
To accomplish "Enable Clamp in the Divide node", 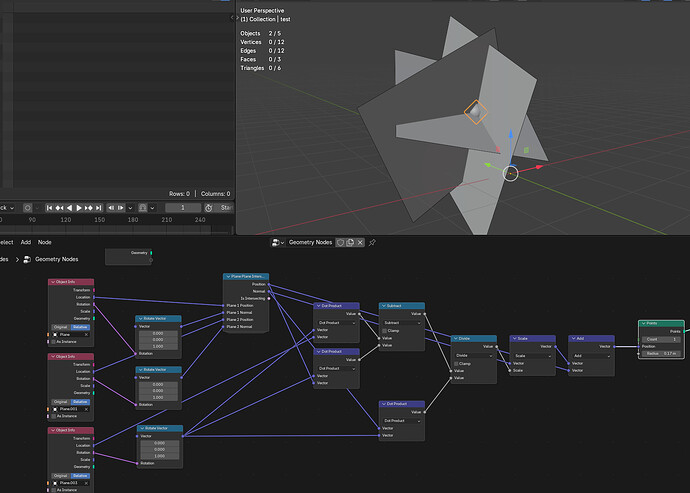I will [x=456, y=364].
